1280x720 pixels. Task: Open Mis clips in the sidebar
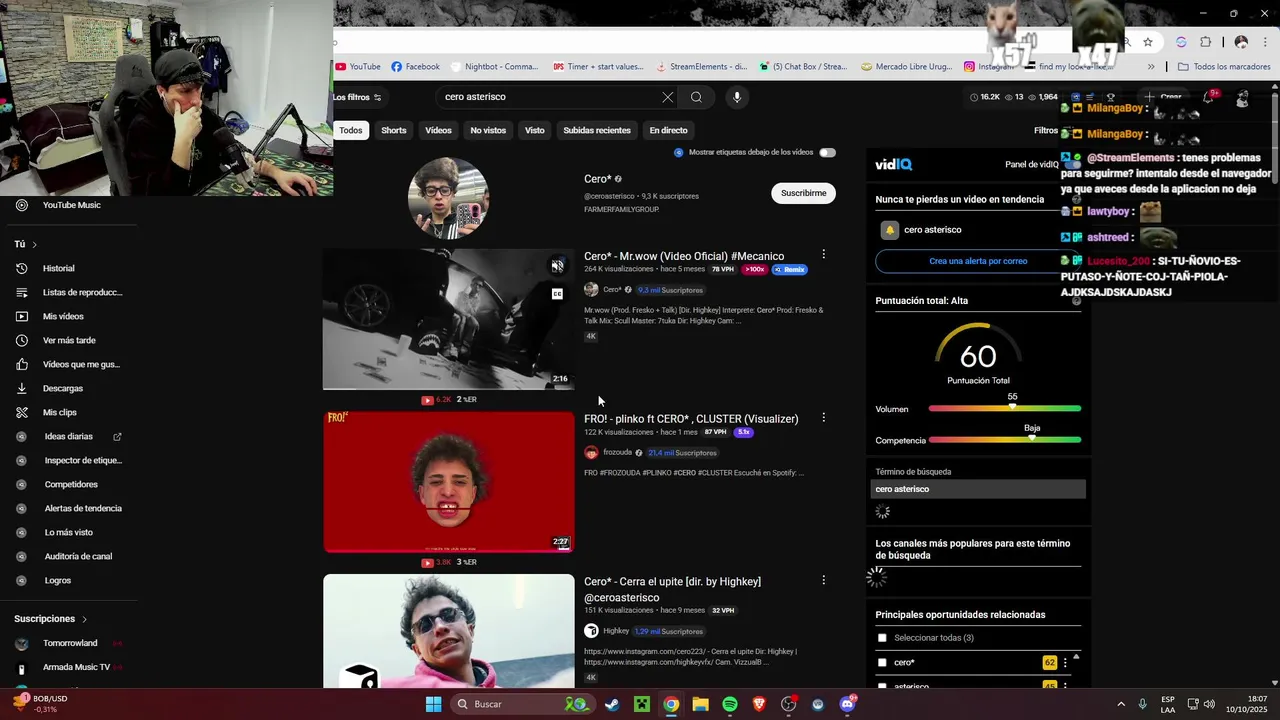point(59,412)
